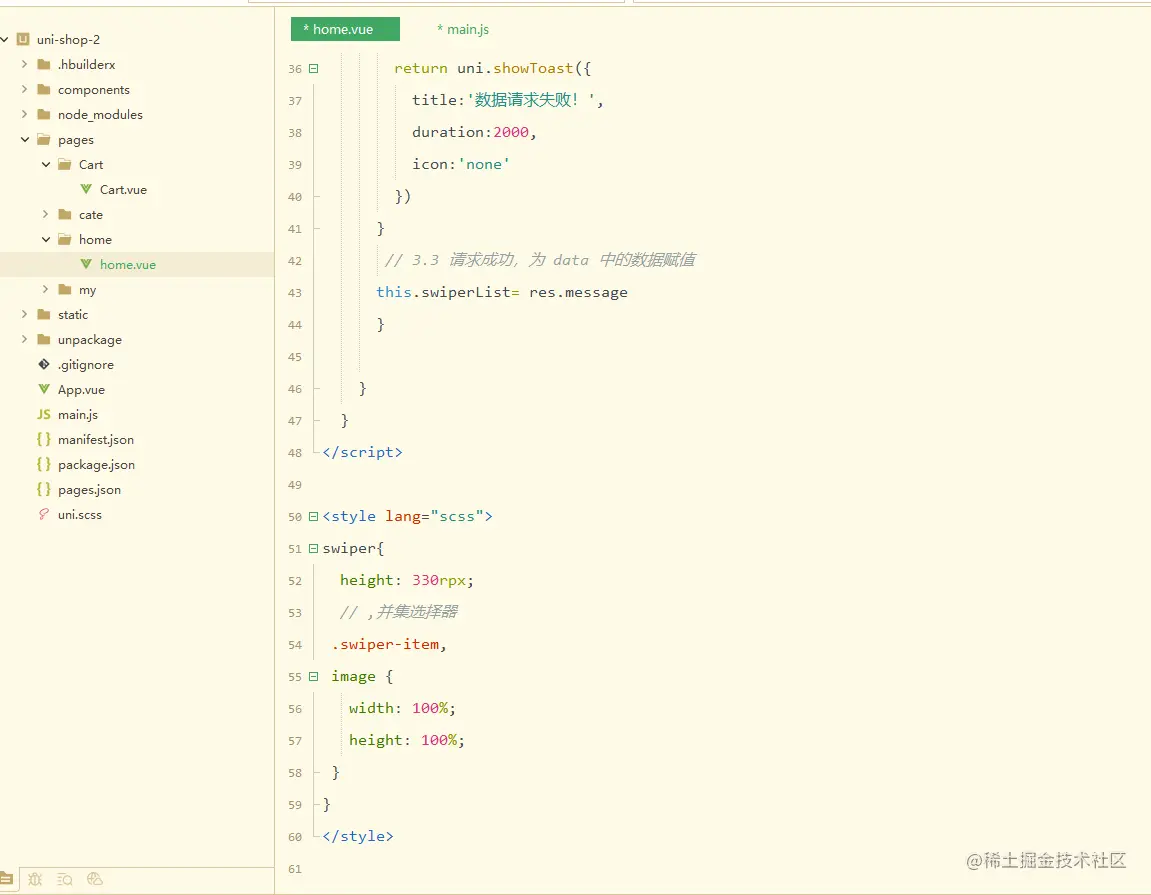Expand the cate folder arrow
Screen dimensions: 1151x895
[x=46, y=214]
